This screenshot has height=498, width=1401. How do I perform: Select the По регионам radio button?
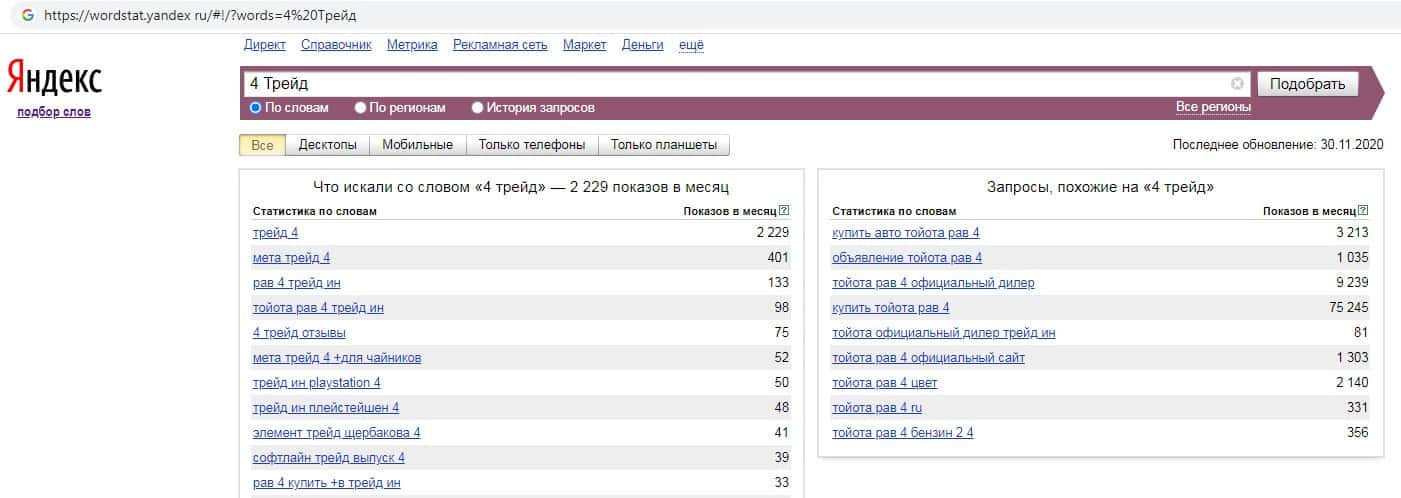click(361, 108)
